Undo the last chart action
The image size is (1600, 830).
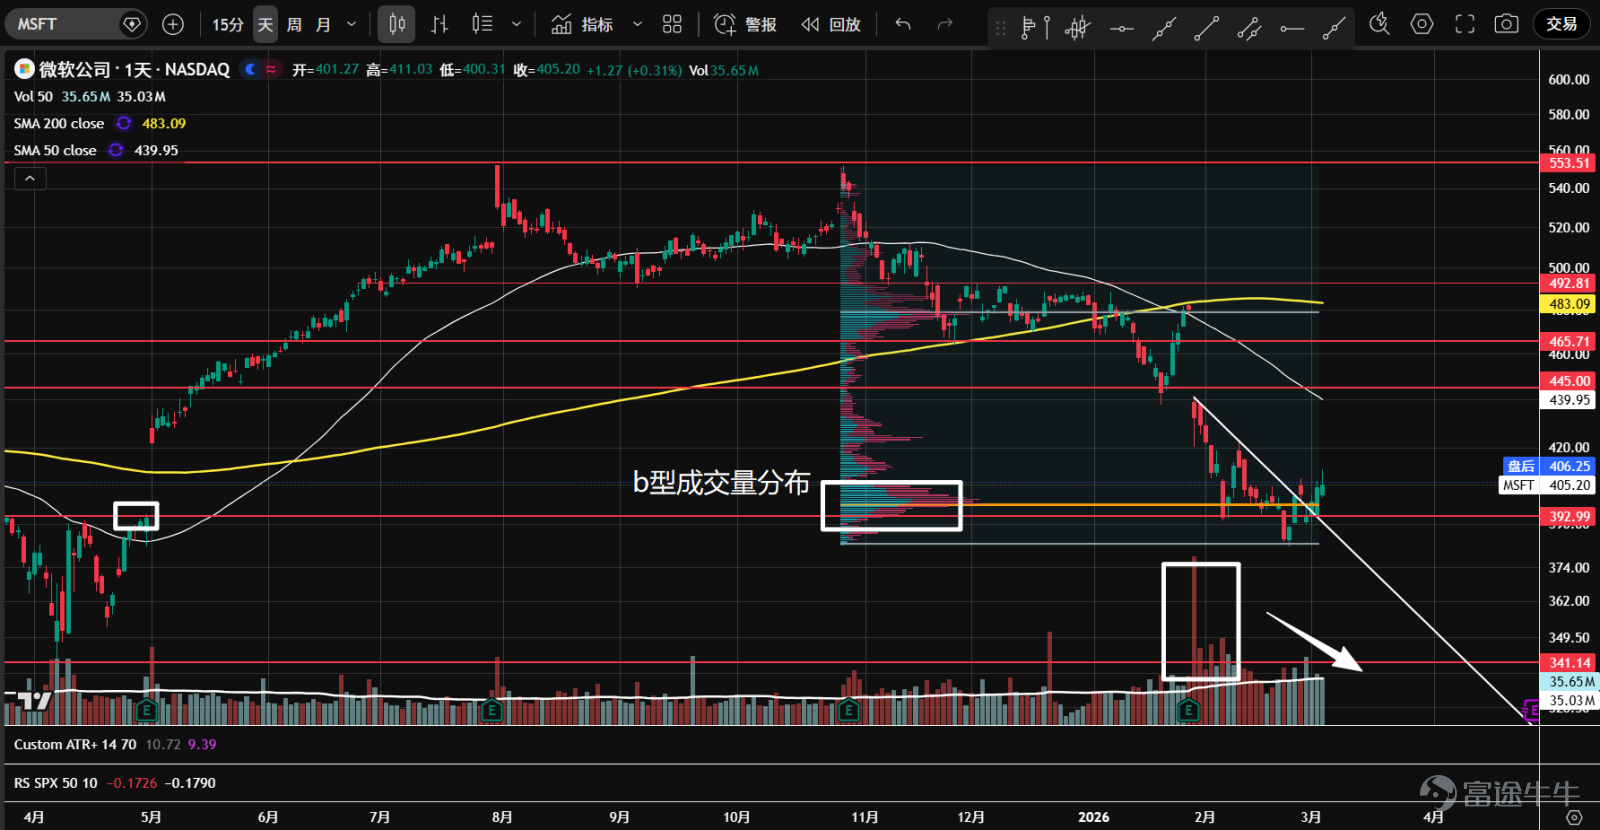[903, 24]
